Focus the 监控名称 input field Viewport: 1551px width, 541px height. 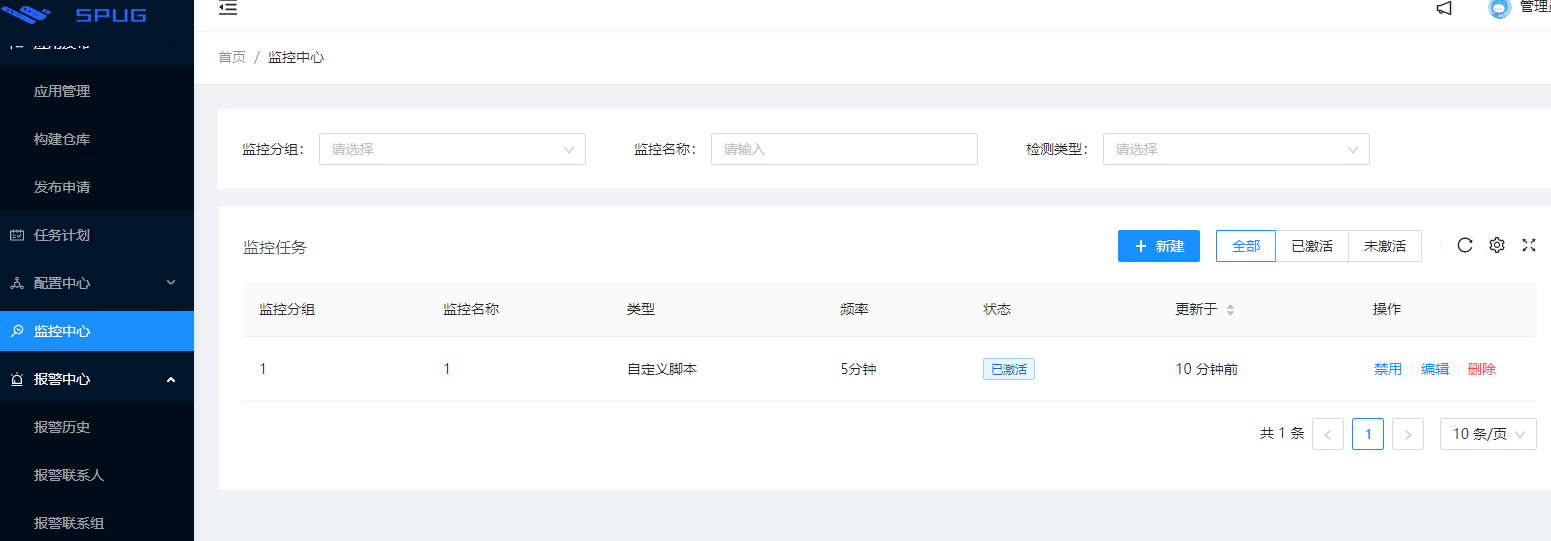tap(844, 149)
